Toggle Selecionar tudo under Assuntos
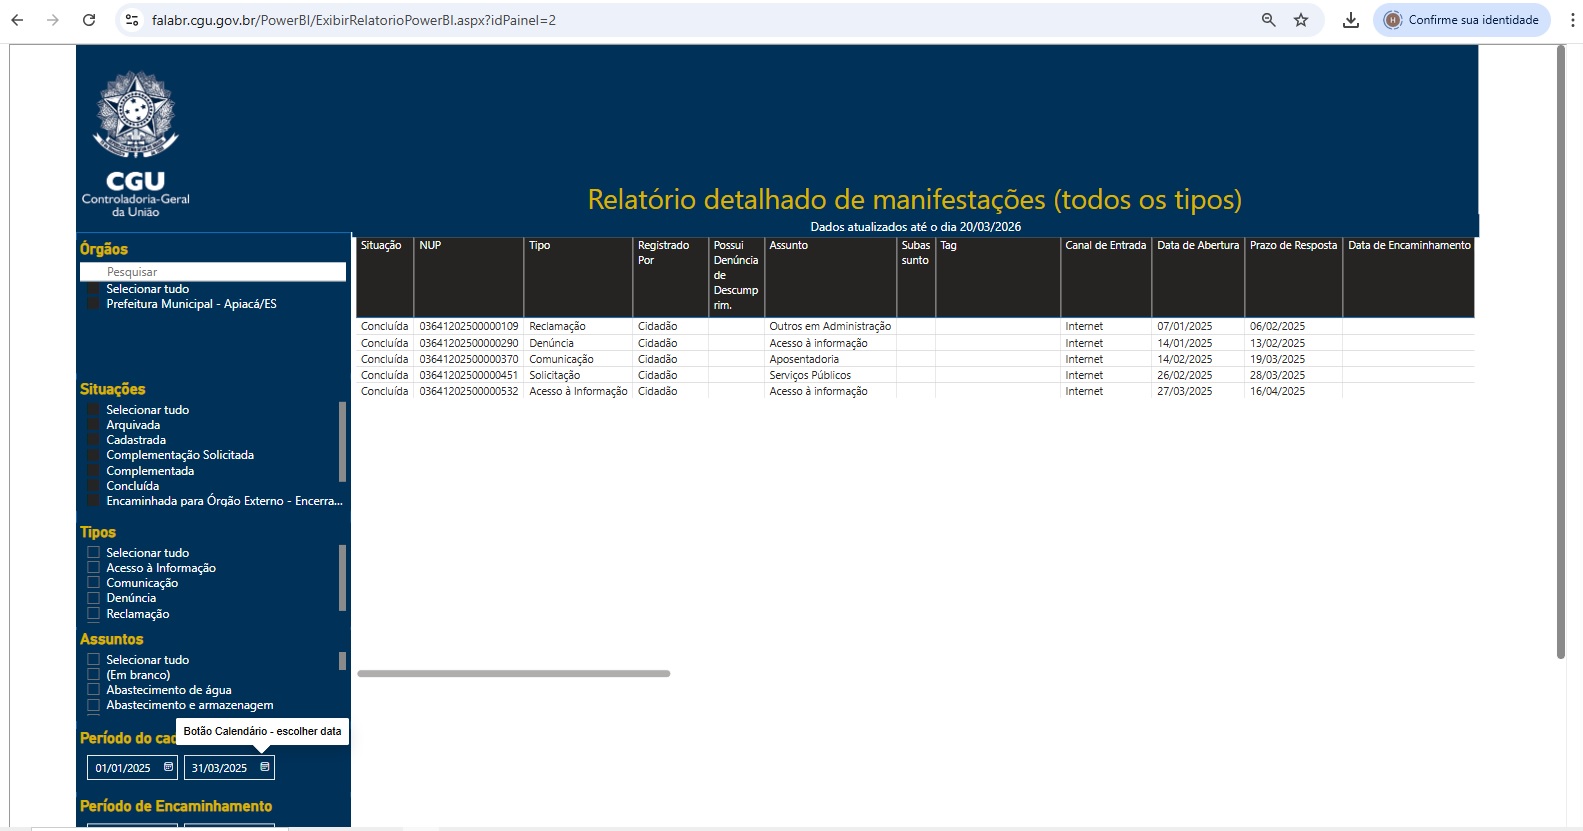This screenshot has width=1583, height=831. point(94,660)
